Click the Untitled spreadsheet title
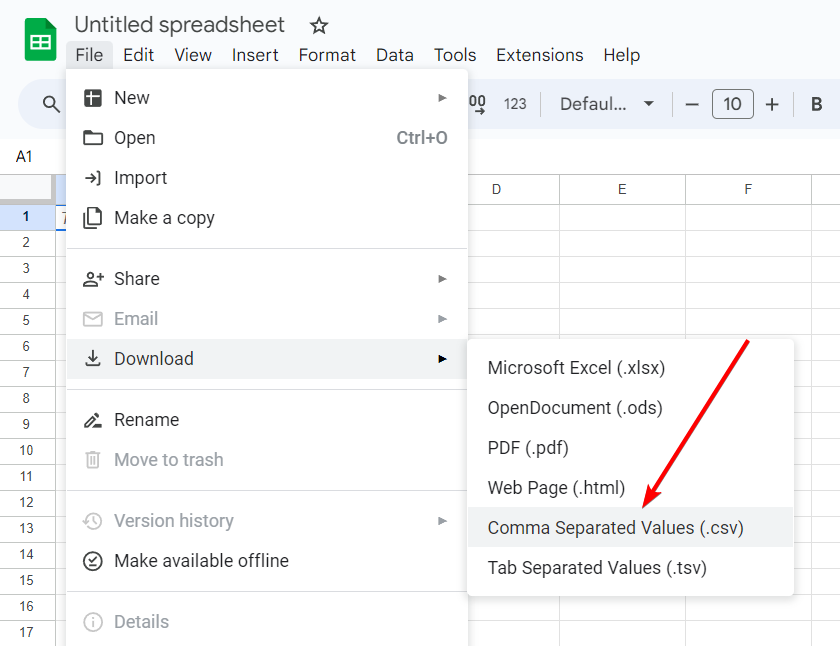The height and width of the screenshot is (646, 840). tap(179, 25)
